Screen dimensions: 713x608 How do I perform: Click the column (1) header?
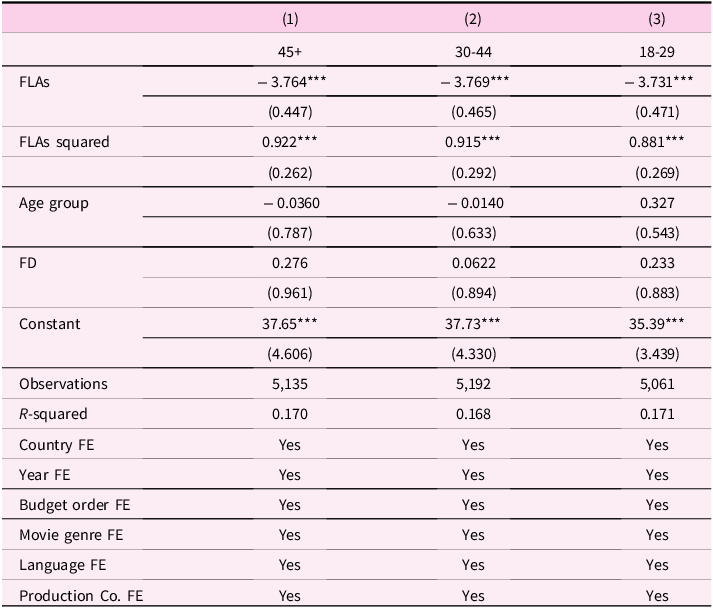pyautogui.click(x=290, y=19)
